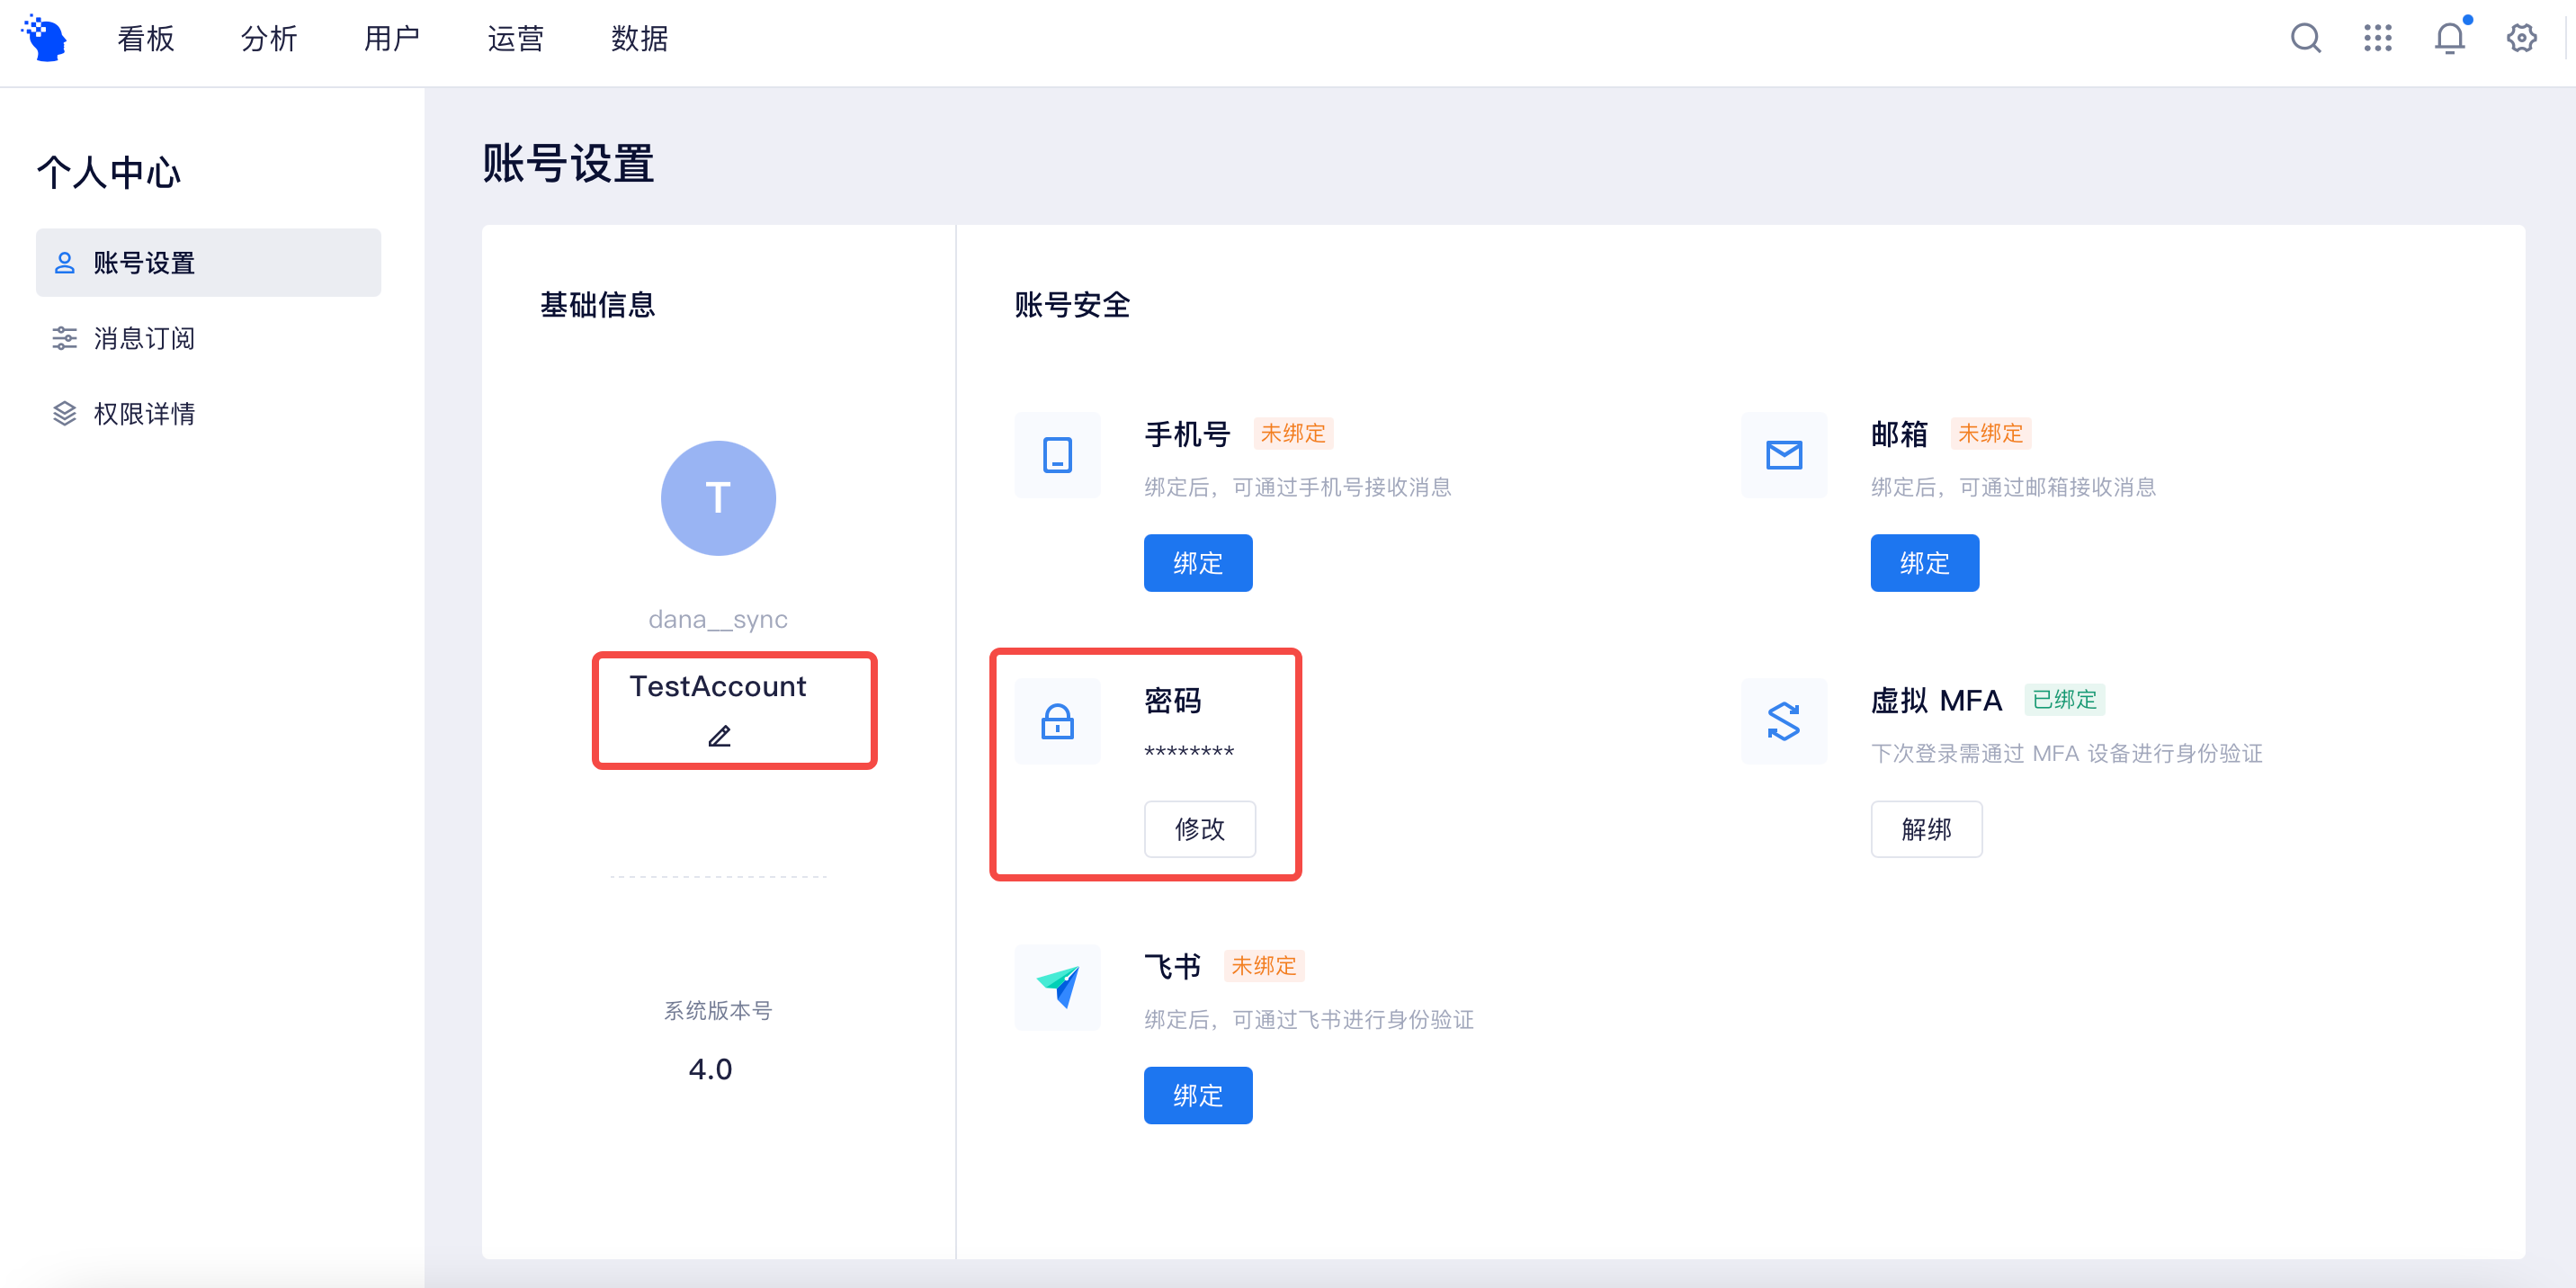The width and height of the screenshot is (2576, 1288).
Task: Click the Feishu paper plane icon
Action: [1057, 987]
